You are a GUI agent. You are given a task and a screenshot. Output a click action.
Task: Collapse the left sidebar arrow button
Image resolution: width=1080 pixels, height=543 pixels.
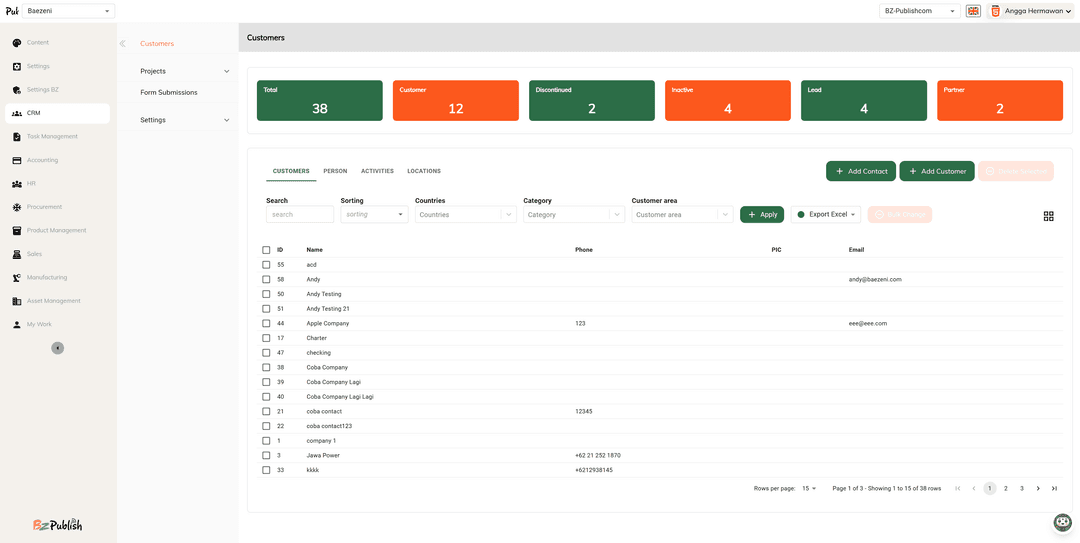(x=58, y=348)
